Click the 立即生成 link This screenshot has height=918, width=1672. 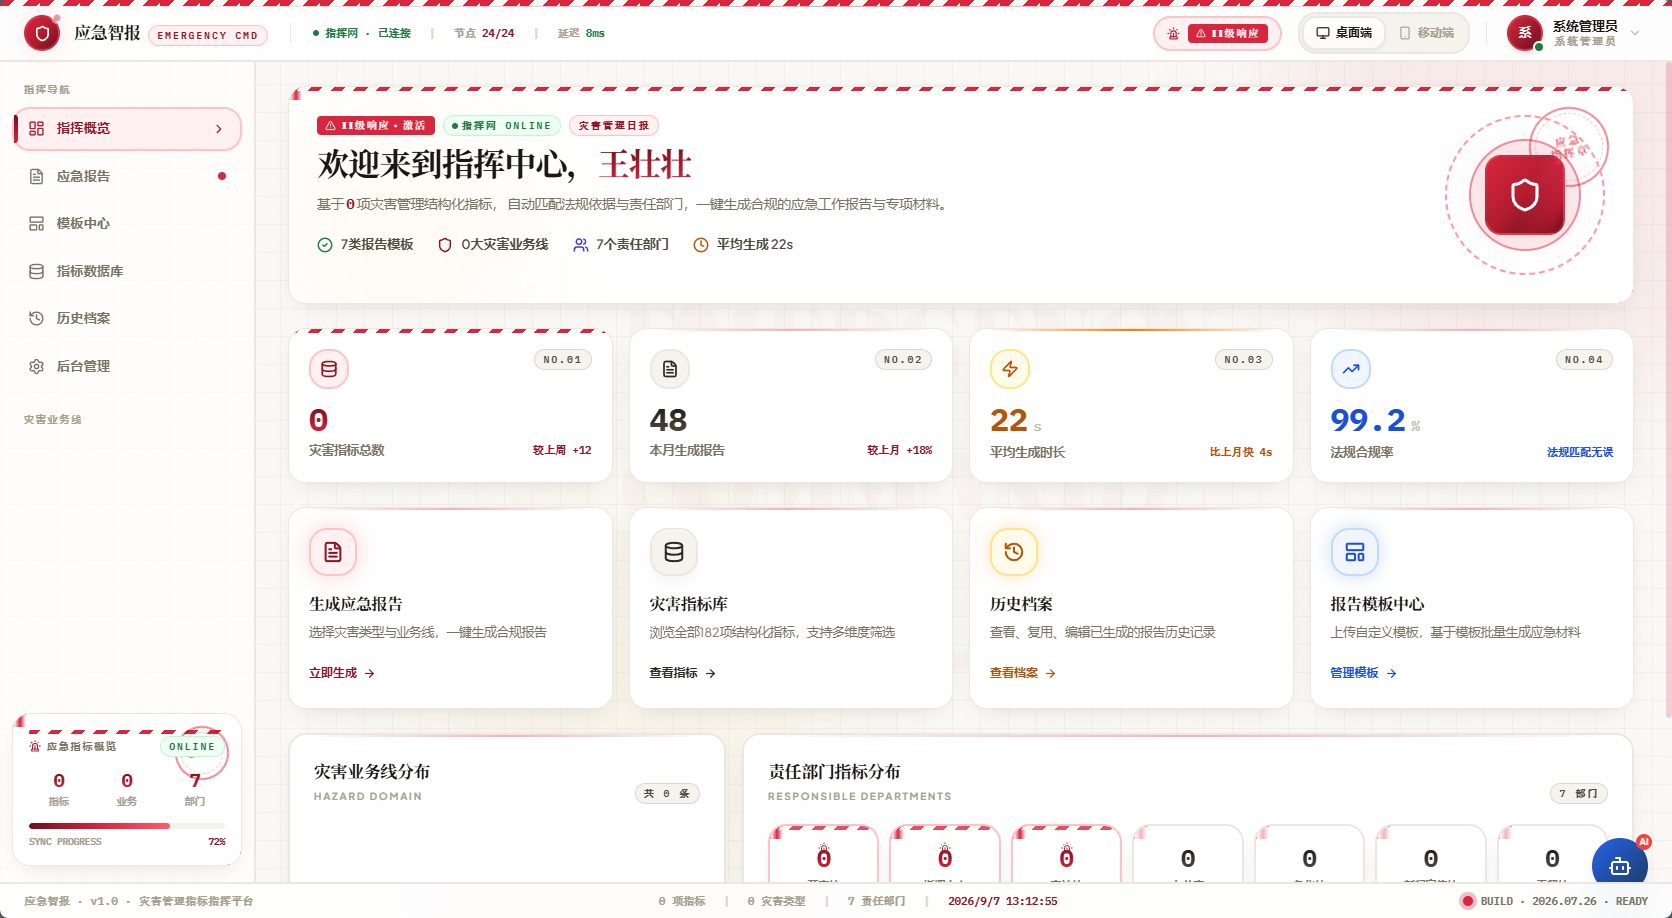342,673
